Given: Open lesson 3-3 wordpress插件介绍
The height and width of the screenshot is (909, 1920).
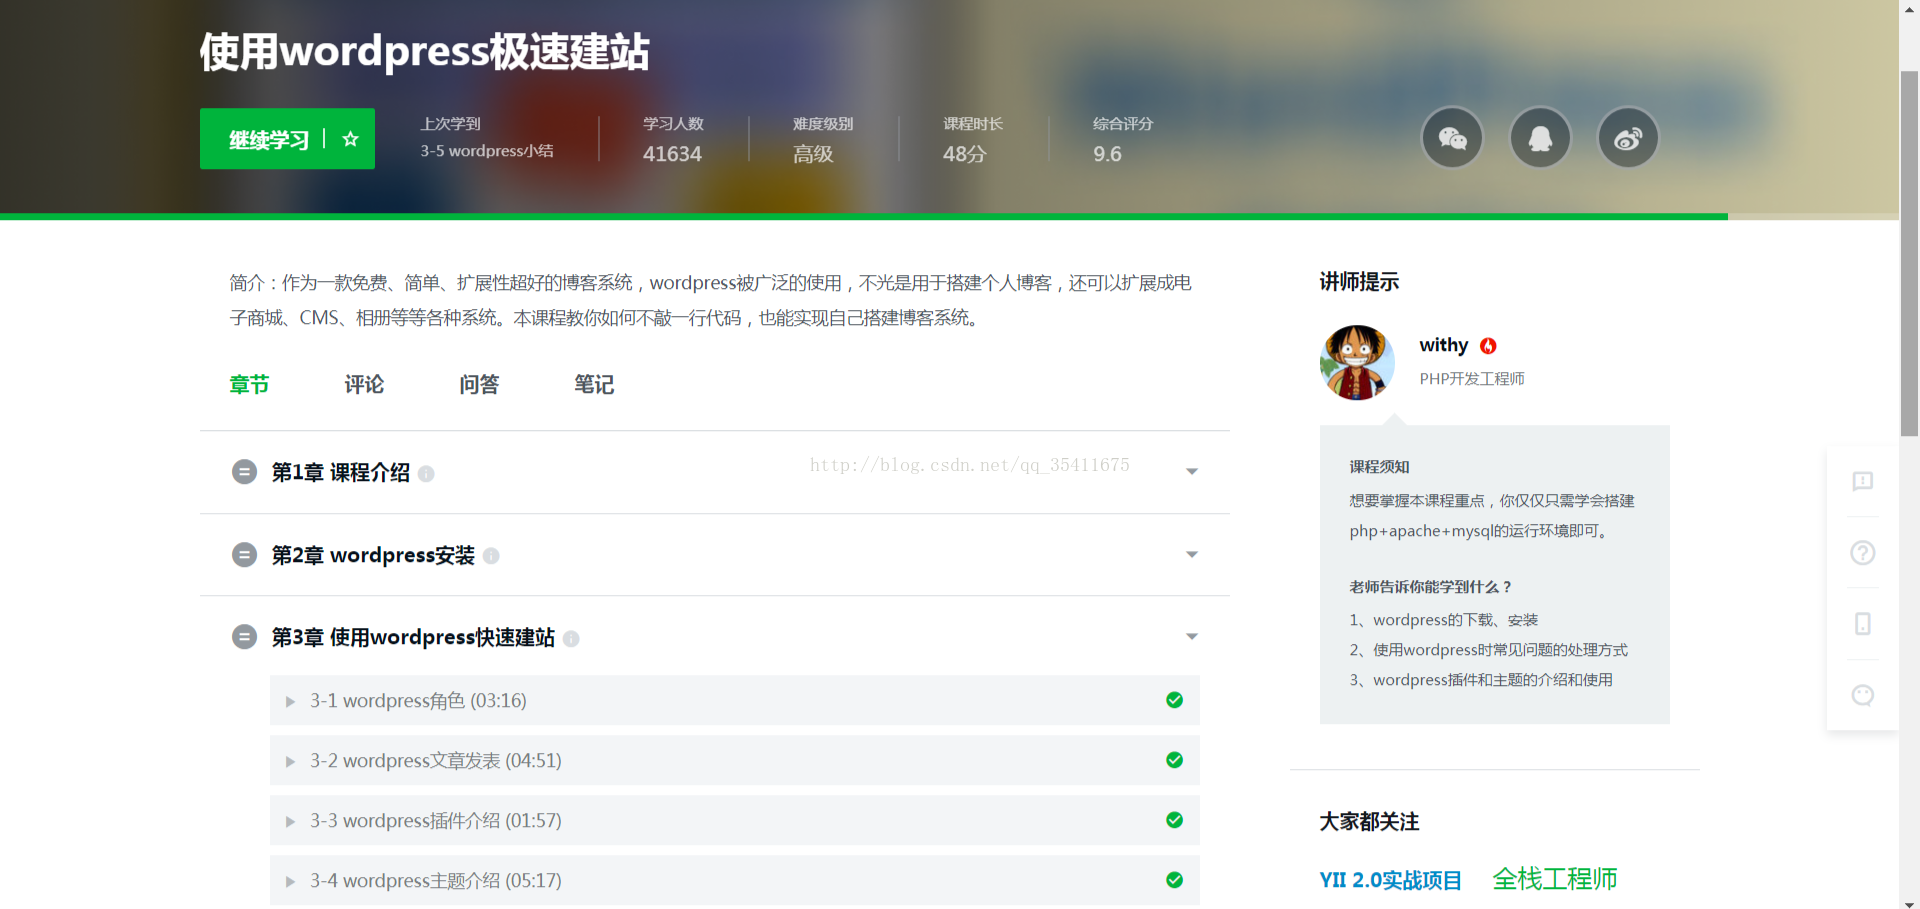Looking at the screenshot, I should click(x=735, y=820).
